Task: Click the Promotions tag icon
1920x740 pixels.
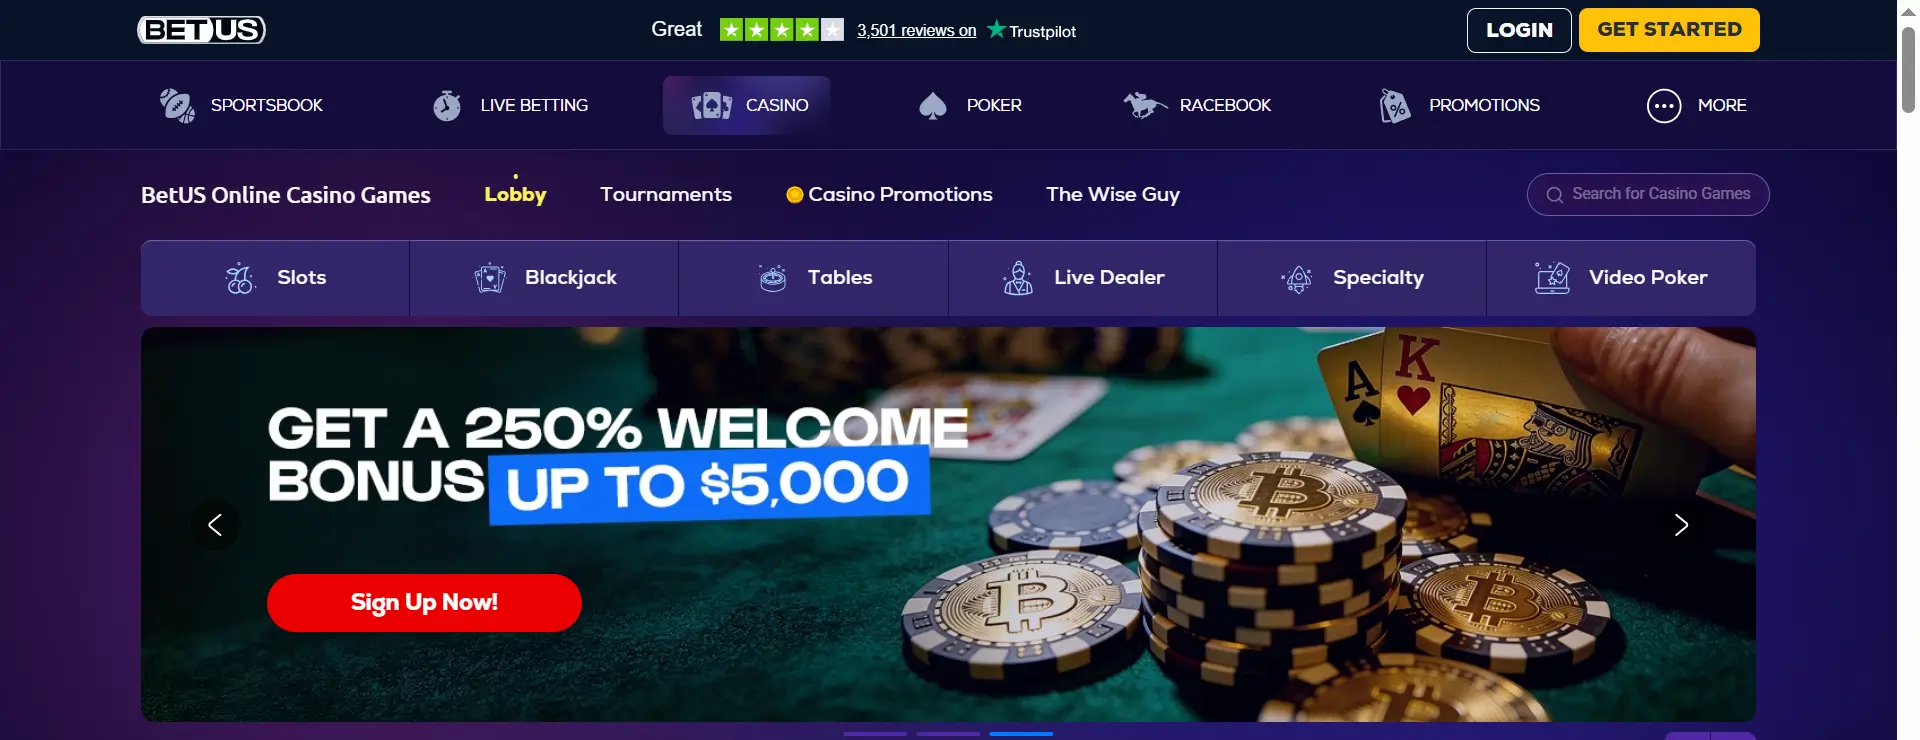Action: click(1395, 105)
